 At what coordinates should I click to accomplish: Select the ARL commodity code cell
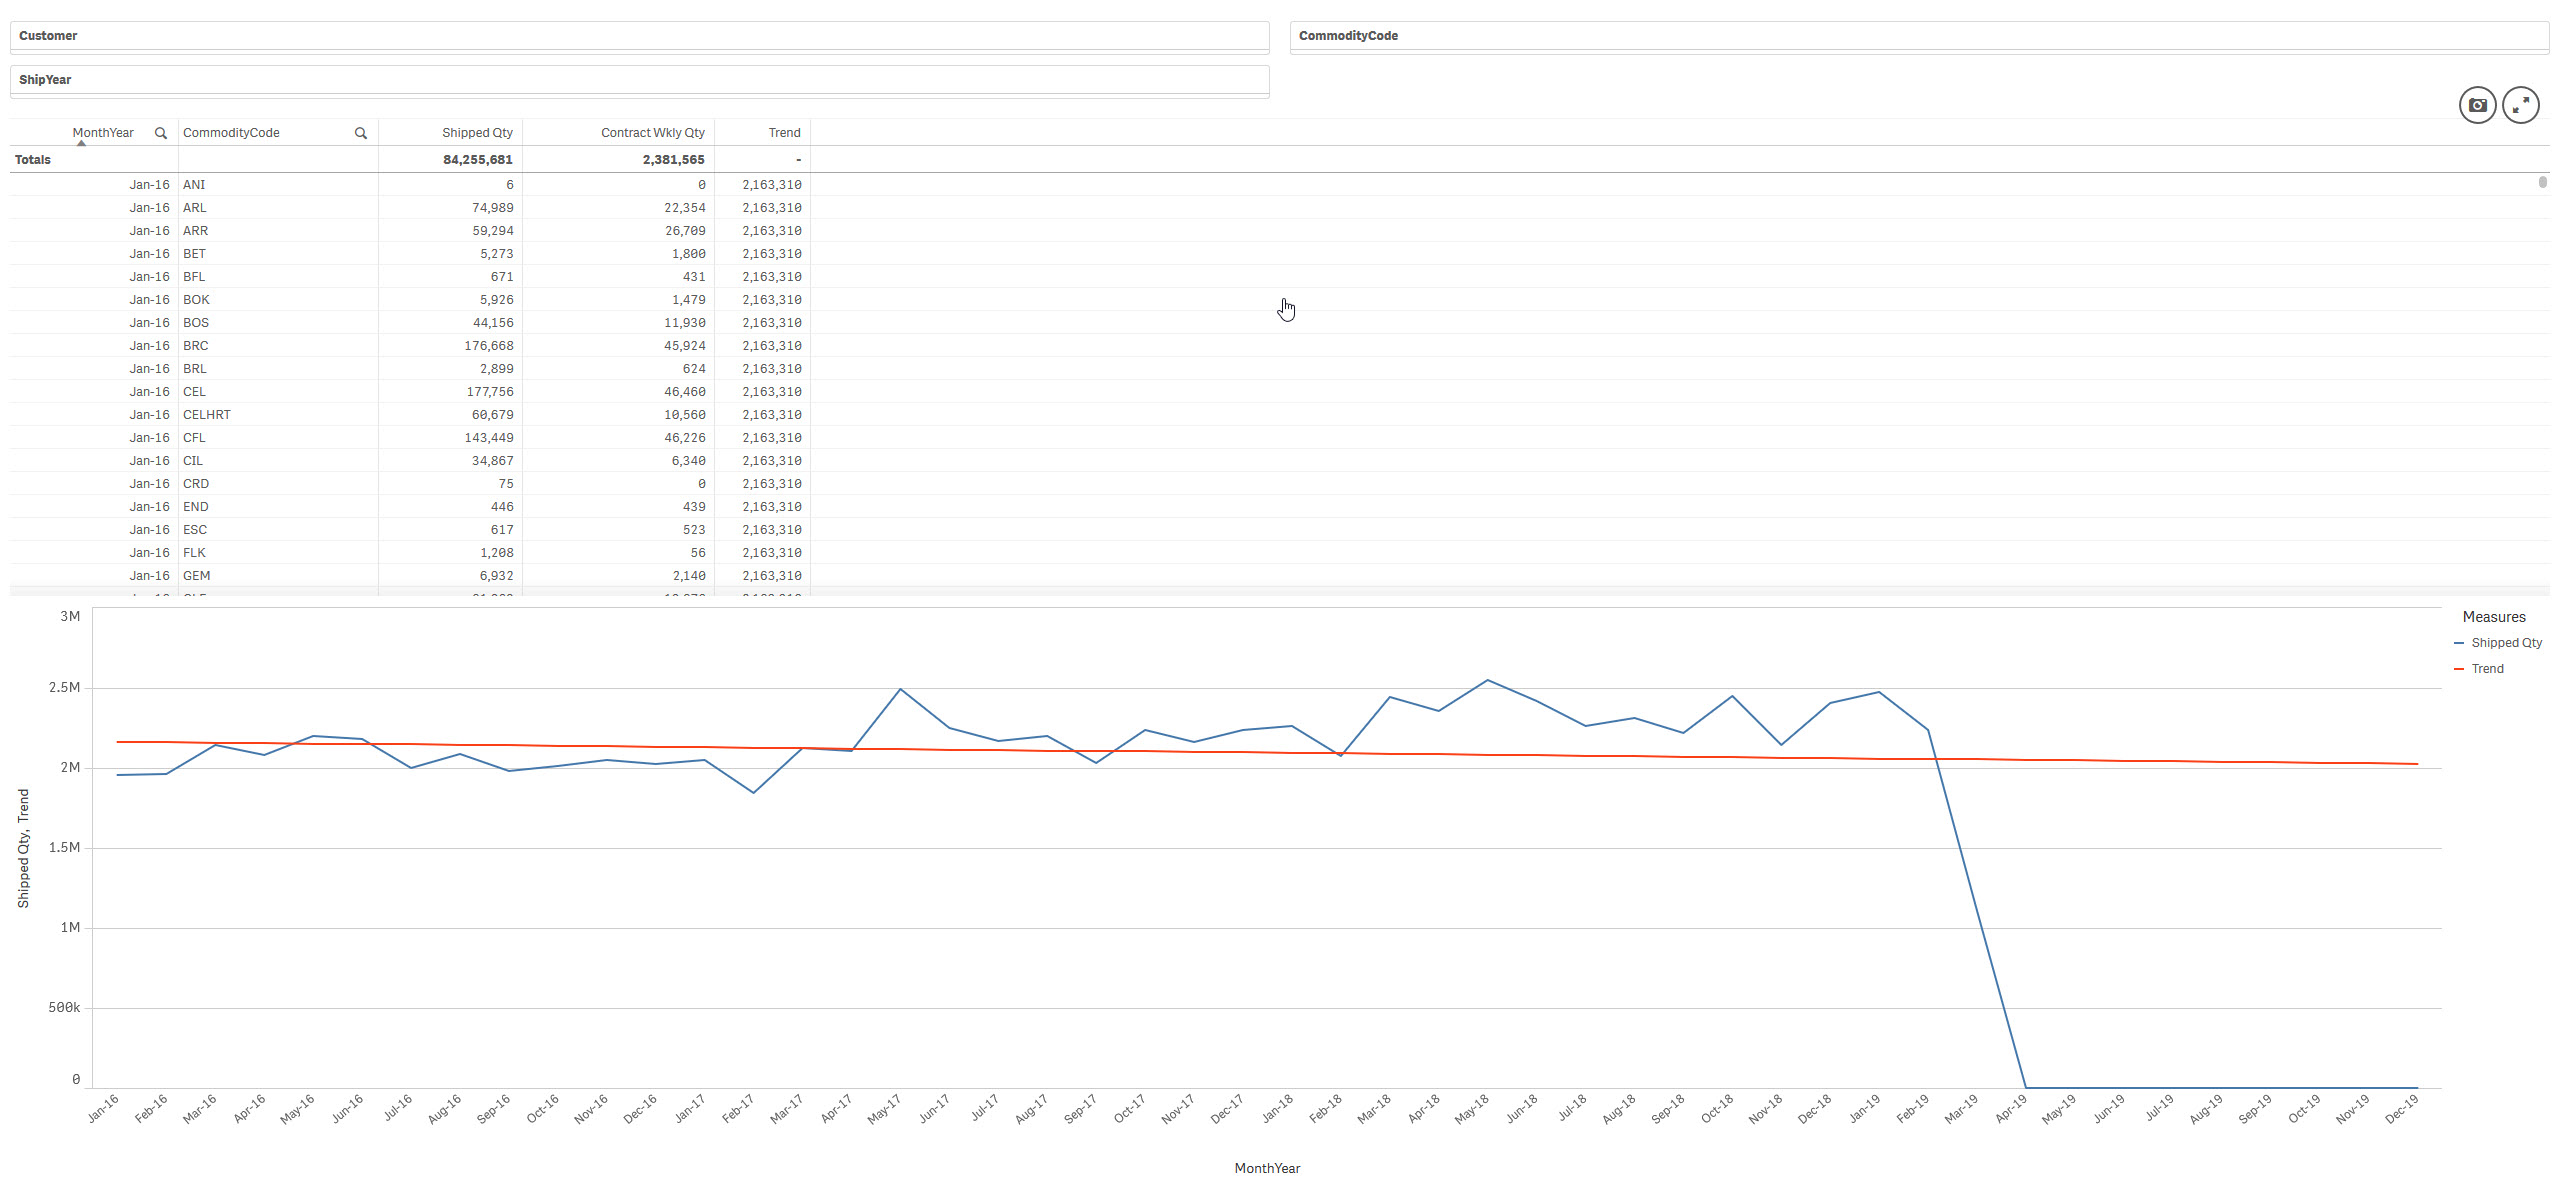click(195, 208)
